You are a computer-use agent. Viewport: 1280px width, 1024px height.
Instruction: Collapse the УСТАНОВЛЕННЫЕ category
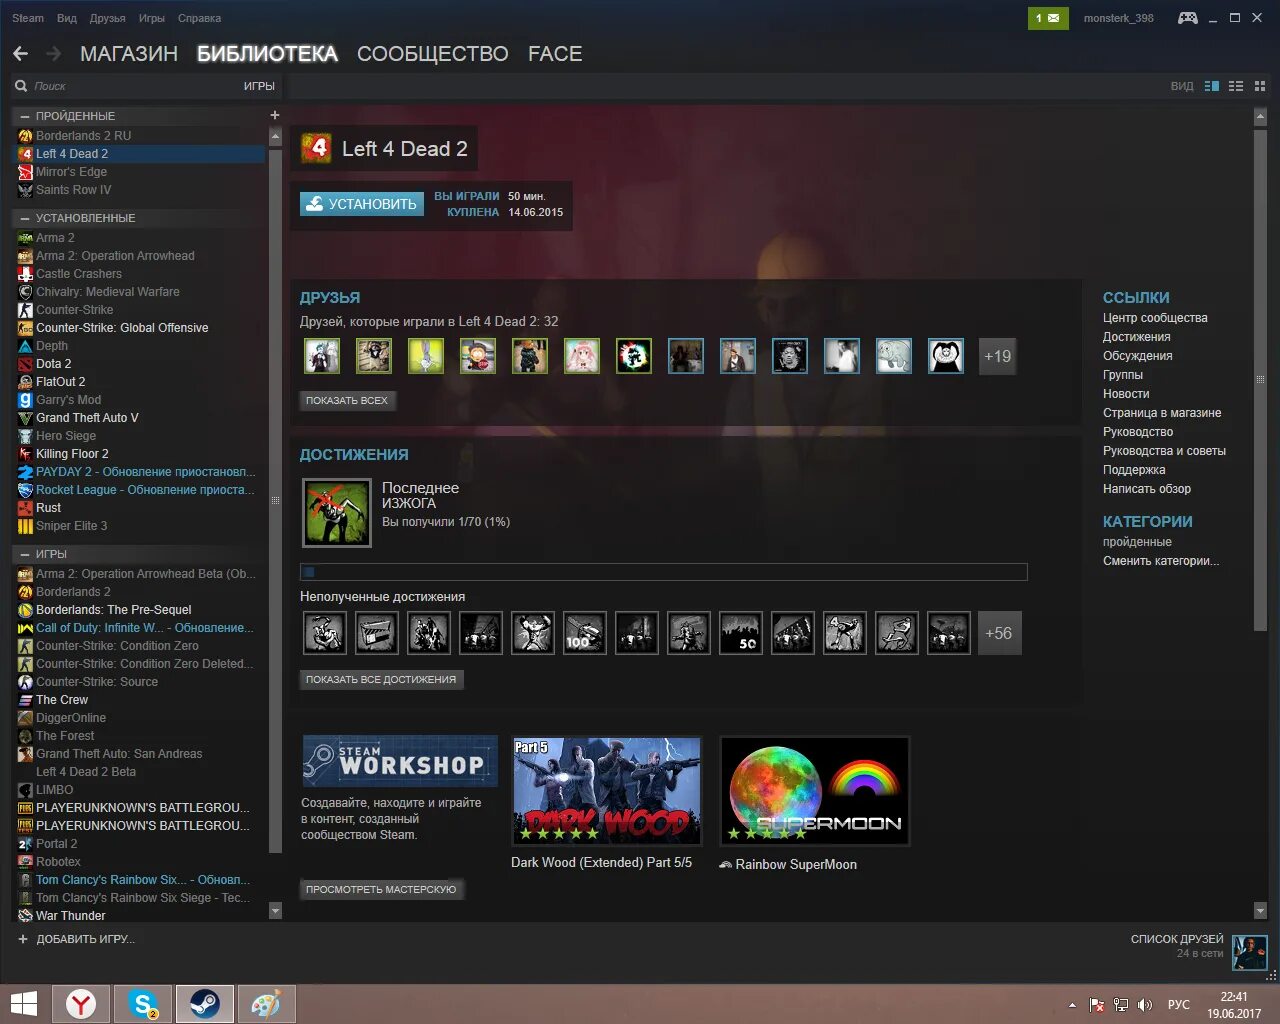coord(25,218)
